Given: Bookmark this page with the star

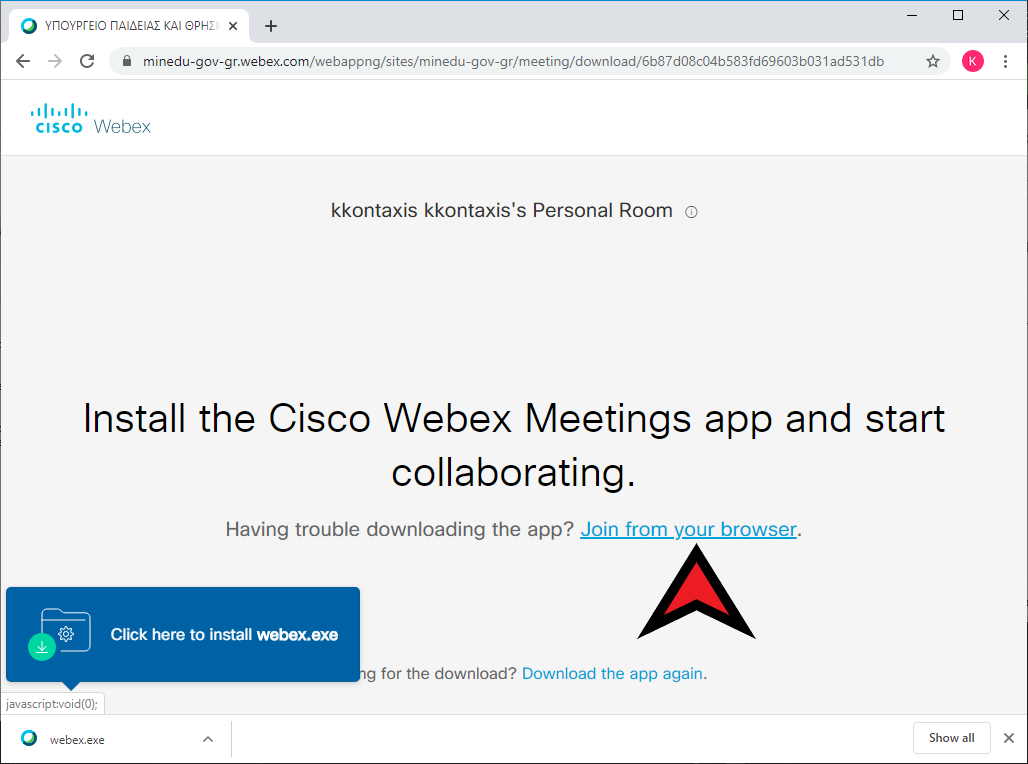Looking at the screenshot, I should 932,61.
